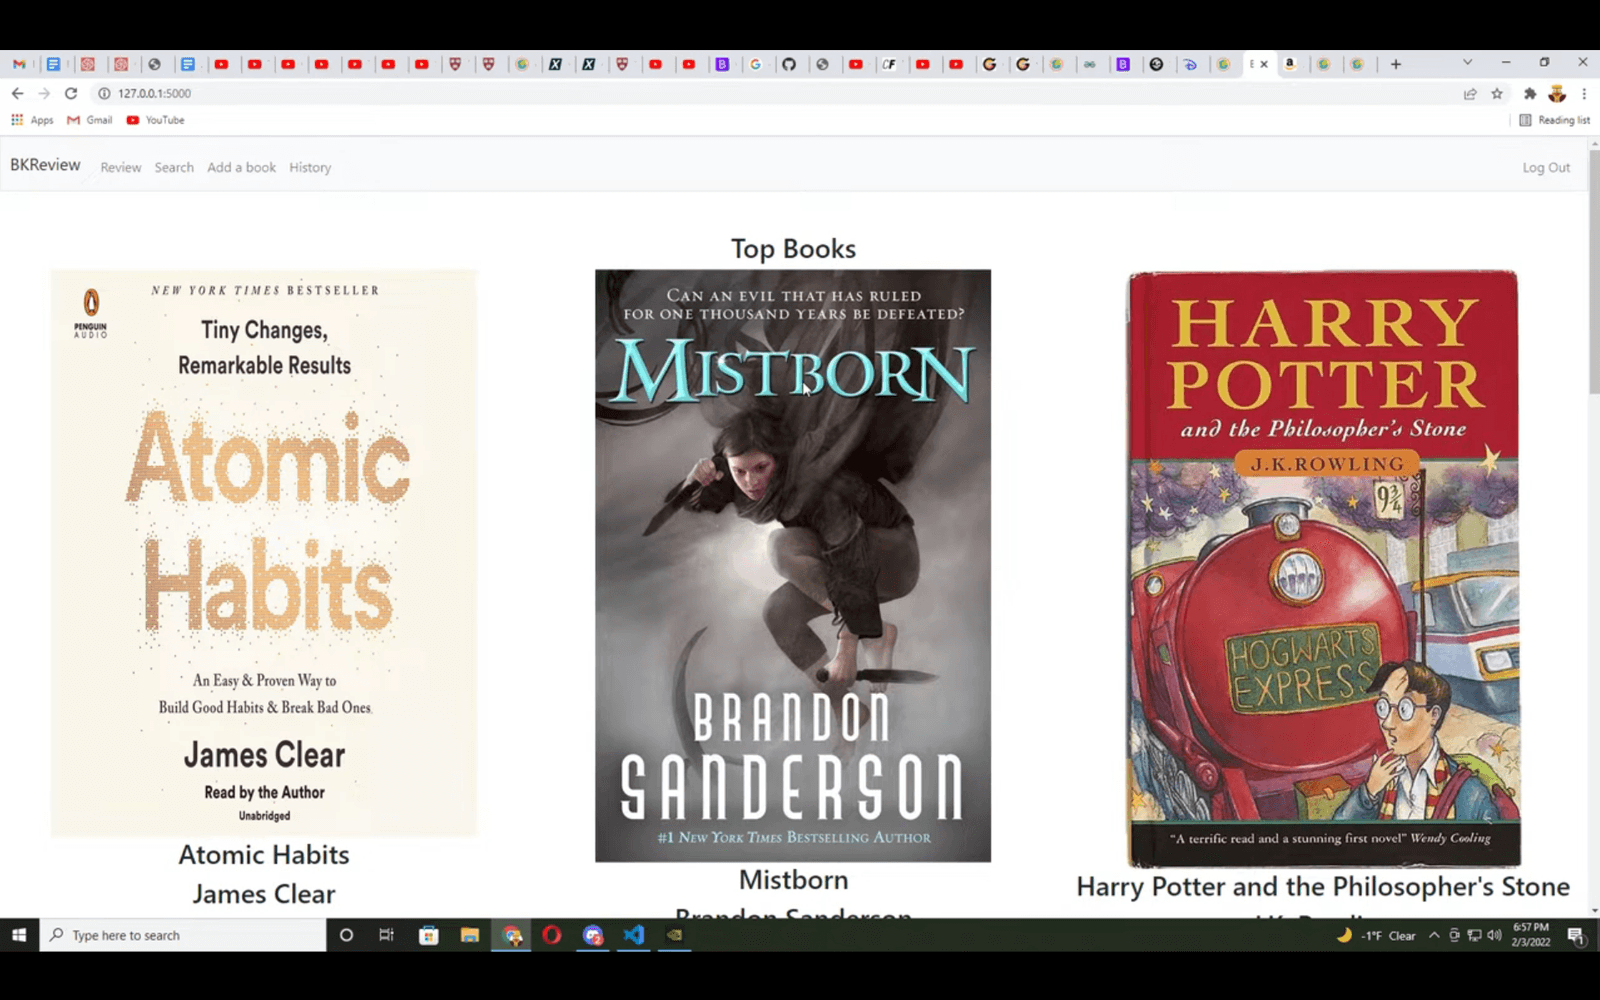Image resolution: width=1600 pixels, height=1000 pixels.
Task: Open the Review page in the navbar
Action: click(x=121, y=167)
